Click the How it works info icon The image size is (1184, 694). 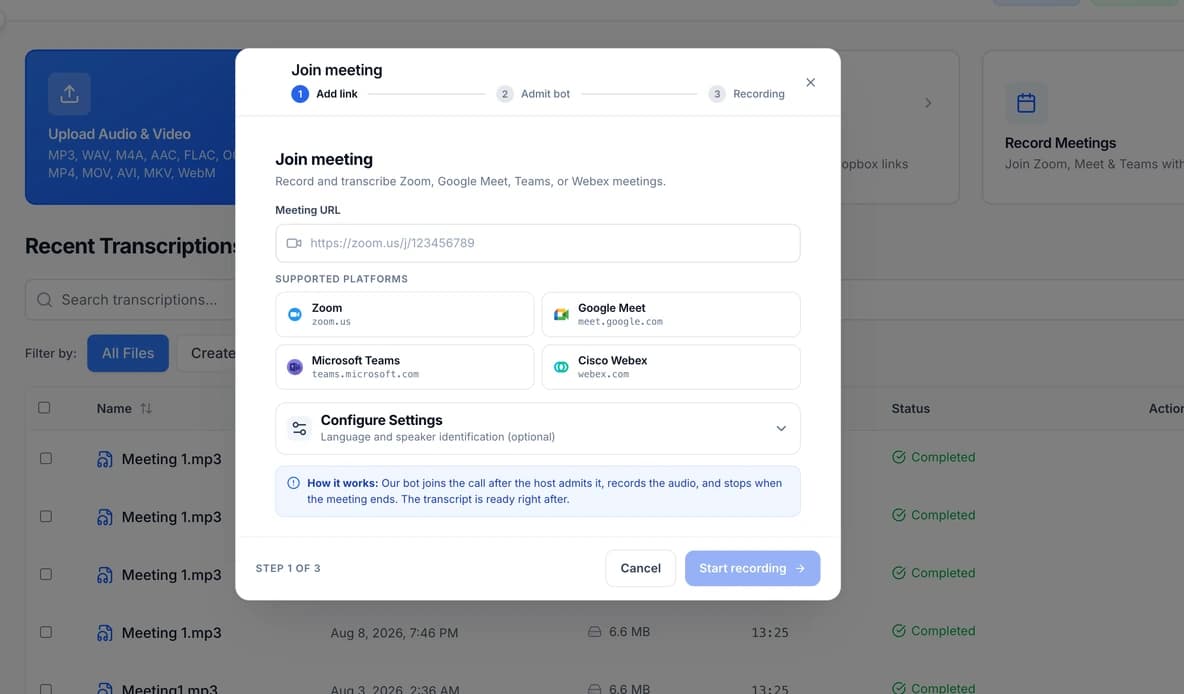293,483
